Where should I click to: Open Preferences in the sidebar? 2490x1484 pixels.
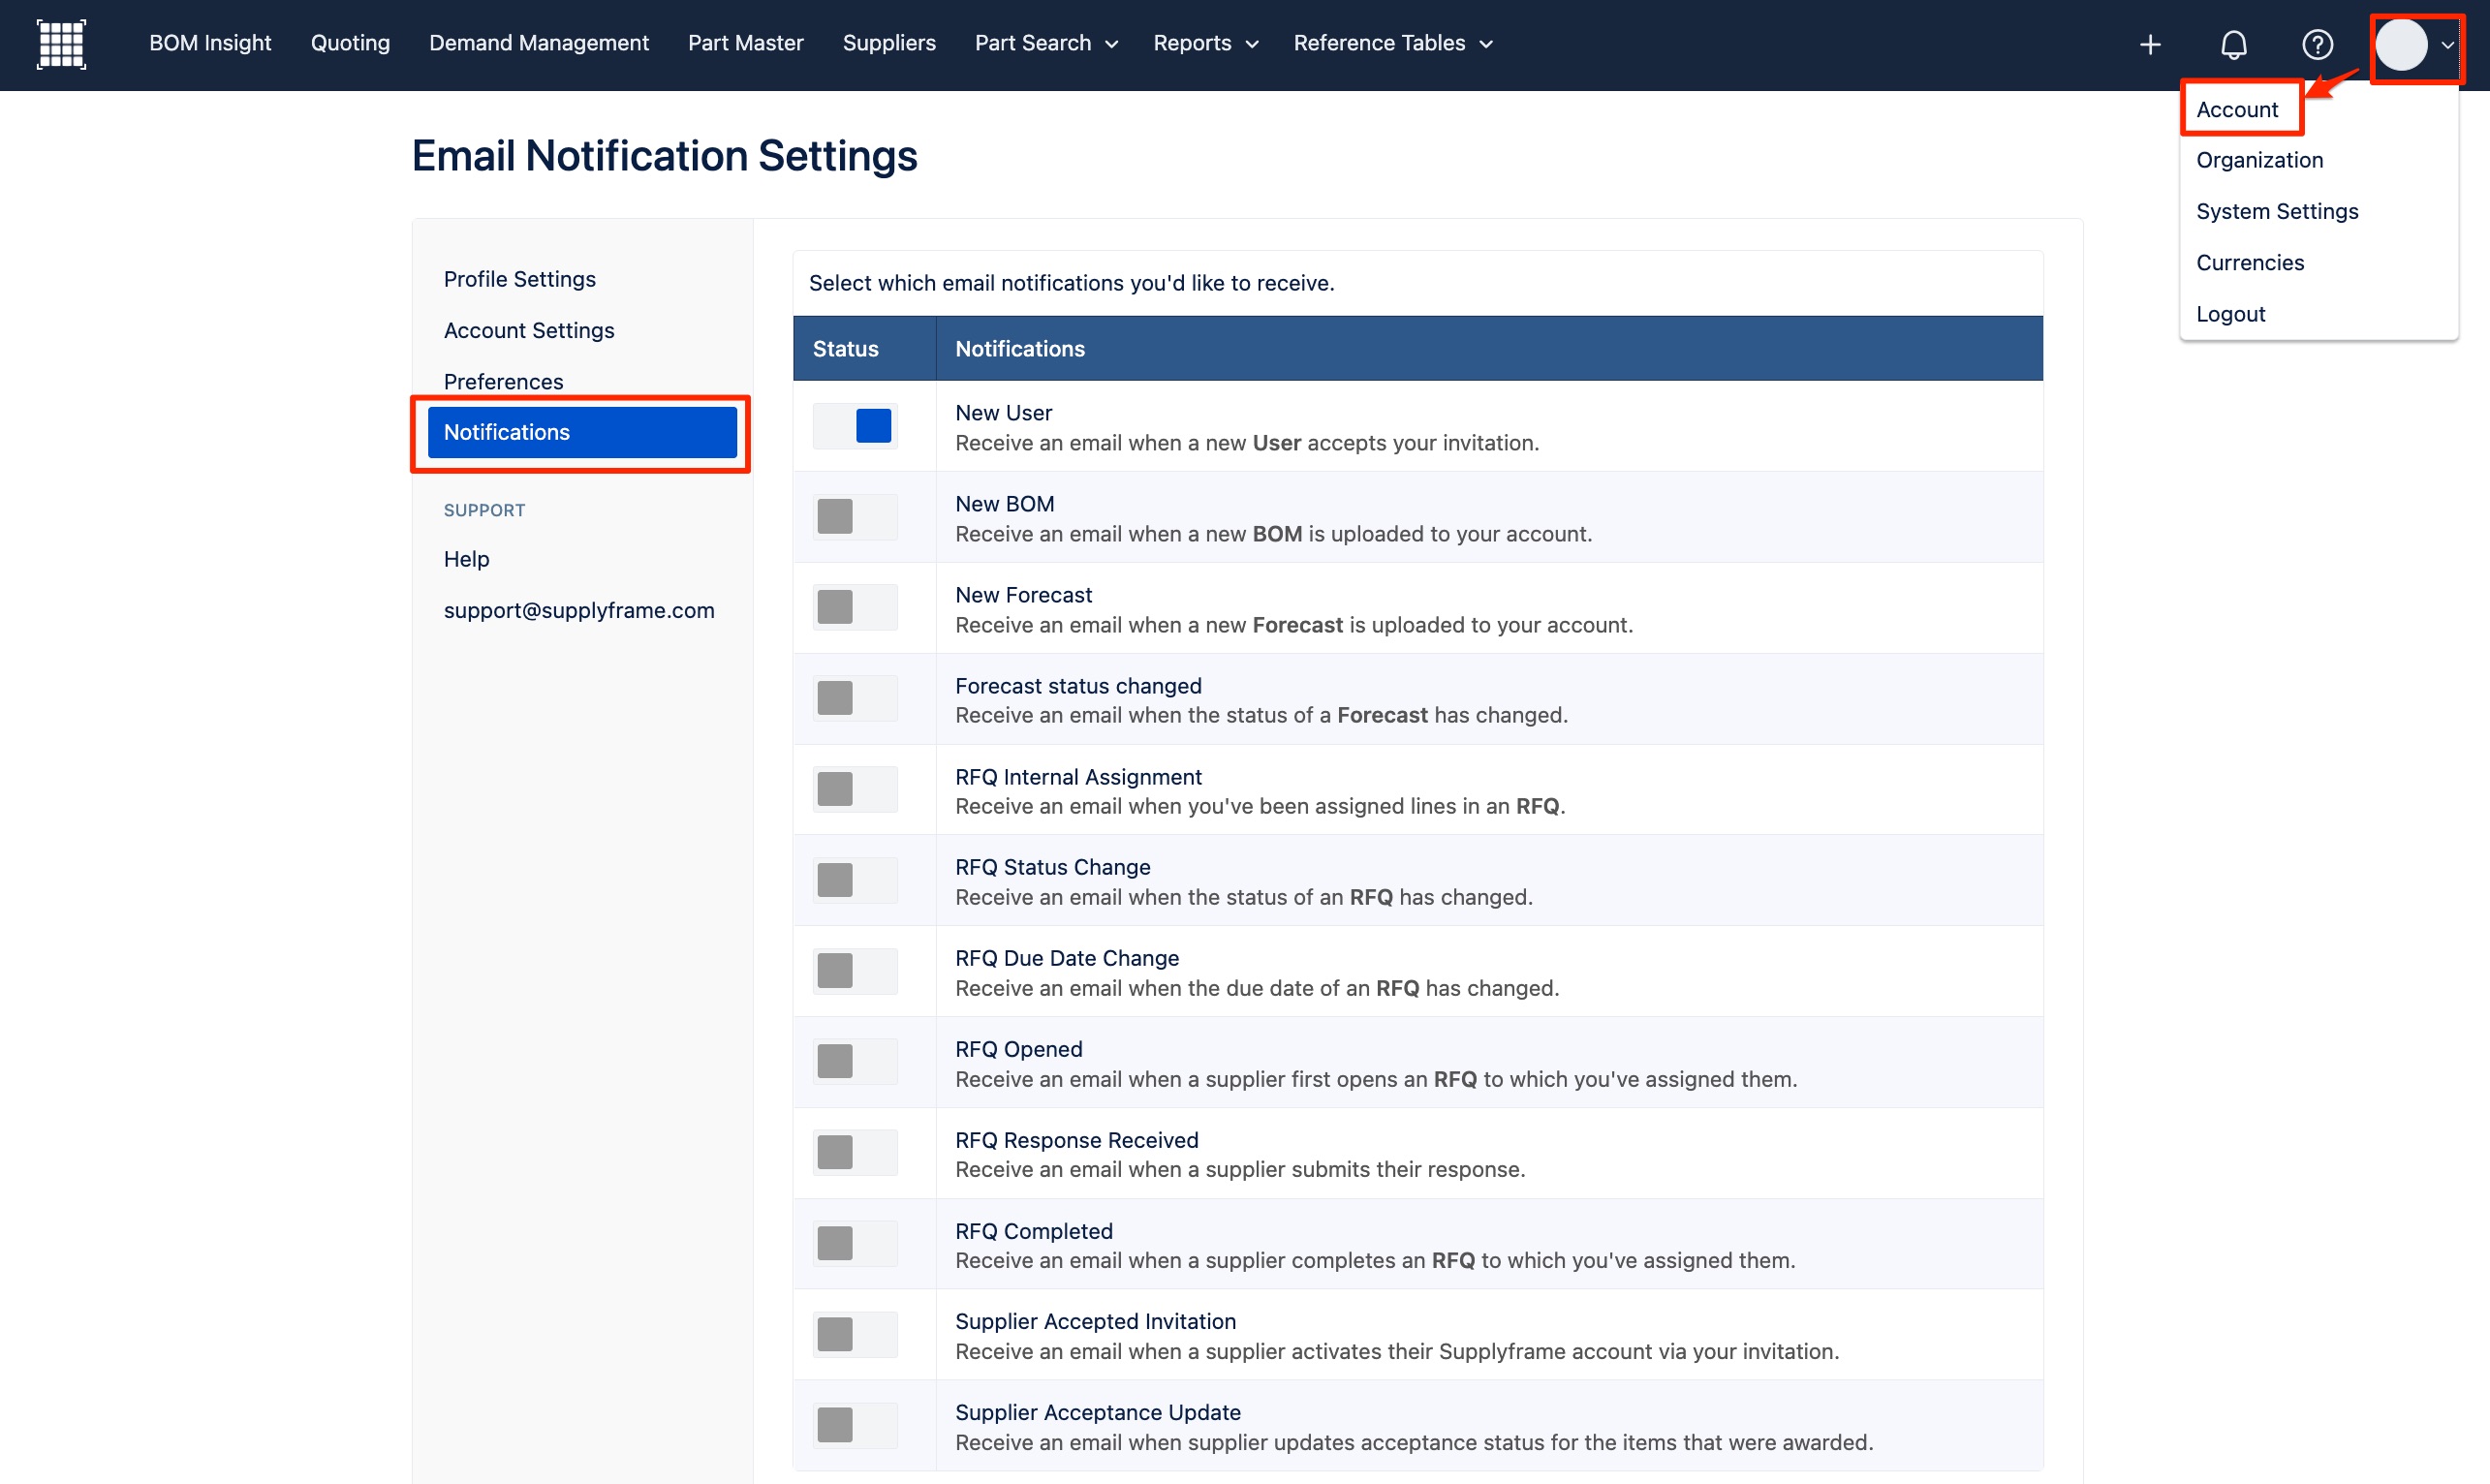(x=503, y=381)
